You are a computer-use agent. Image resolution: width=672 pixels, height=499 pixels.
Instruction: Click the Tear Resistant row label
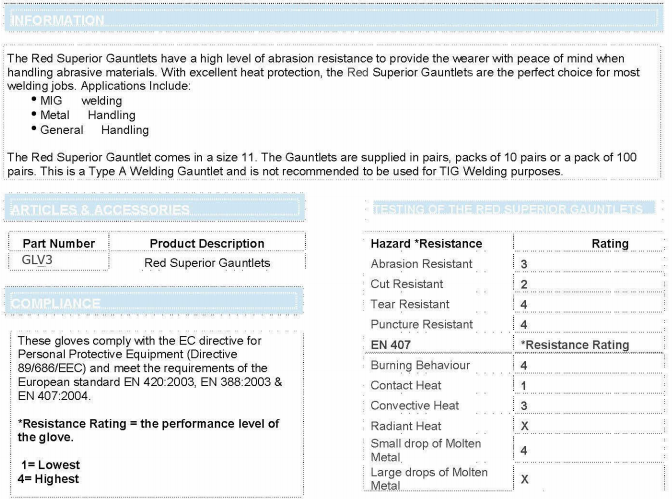pos(410,304)
